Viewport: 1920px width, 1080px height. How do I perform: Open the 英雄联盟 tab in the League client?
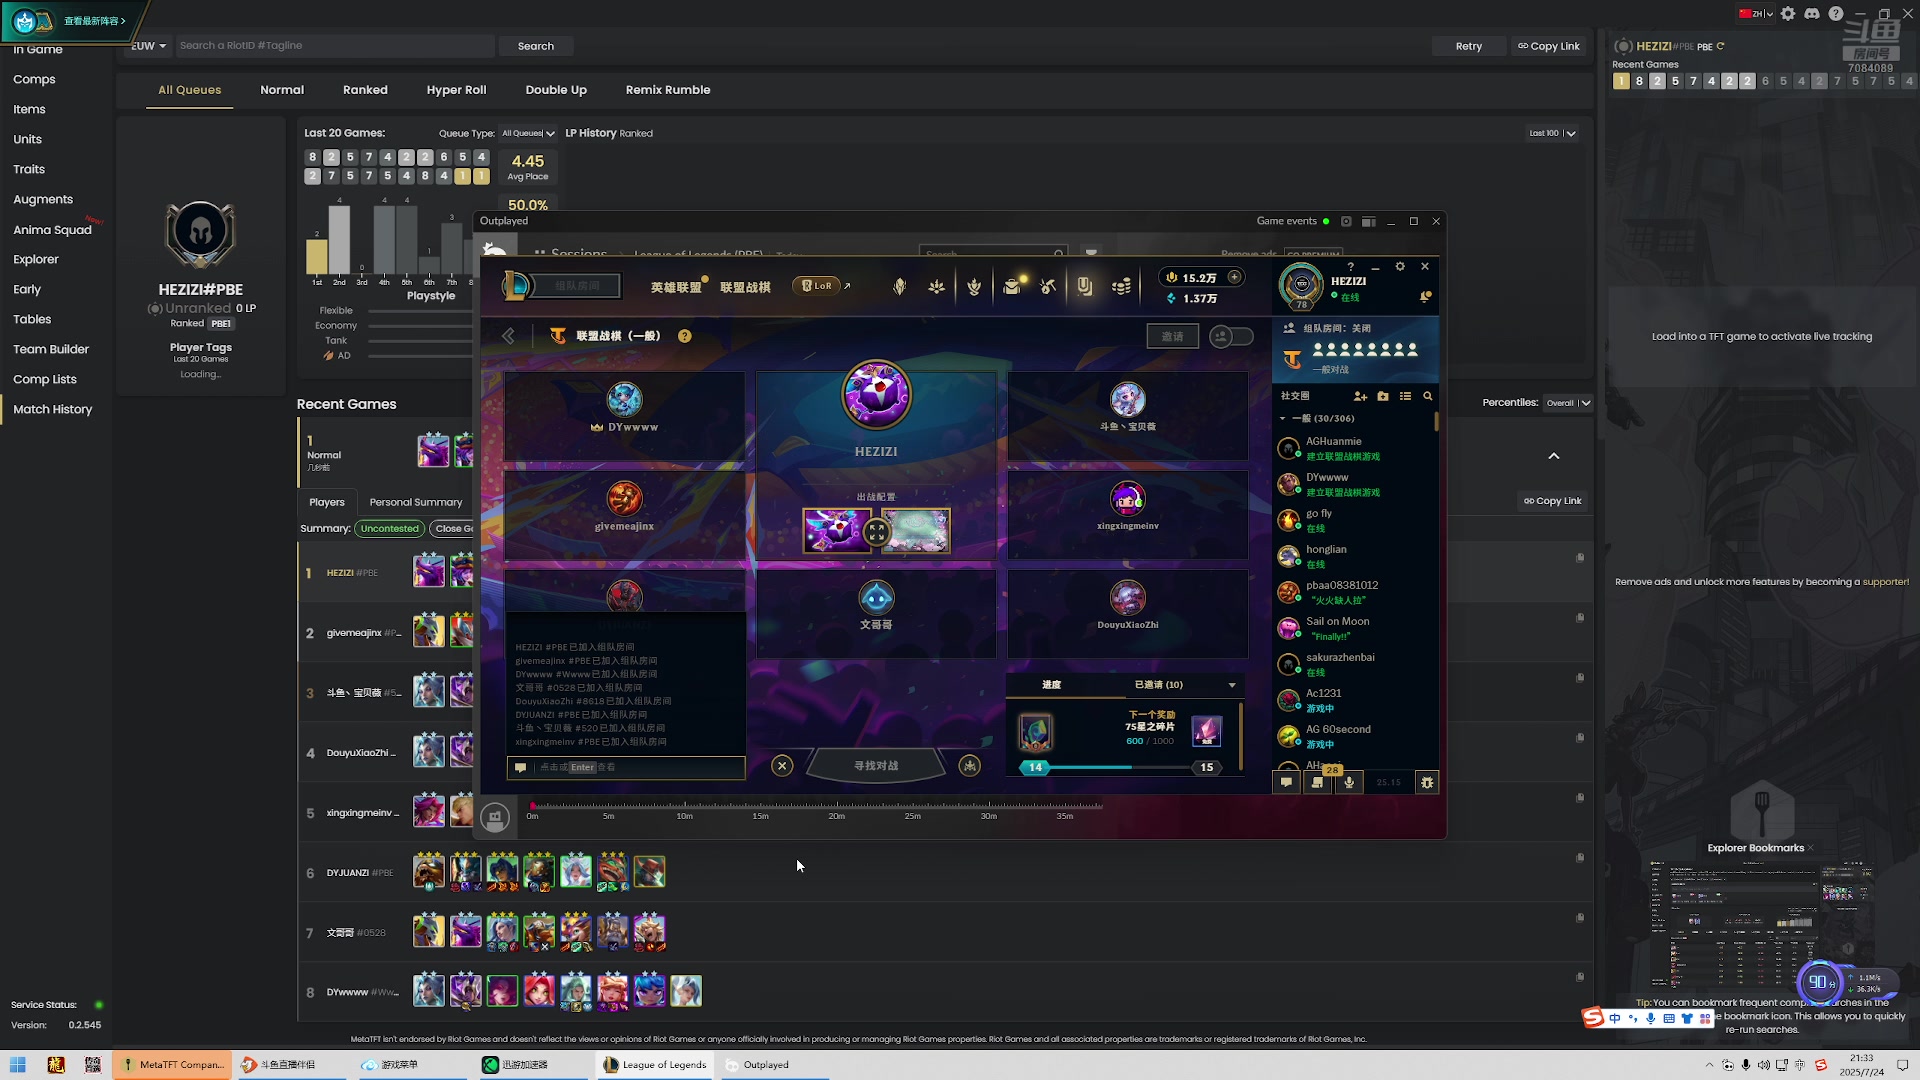coord(676,287)
